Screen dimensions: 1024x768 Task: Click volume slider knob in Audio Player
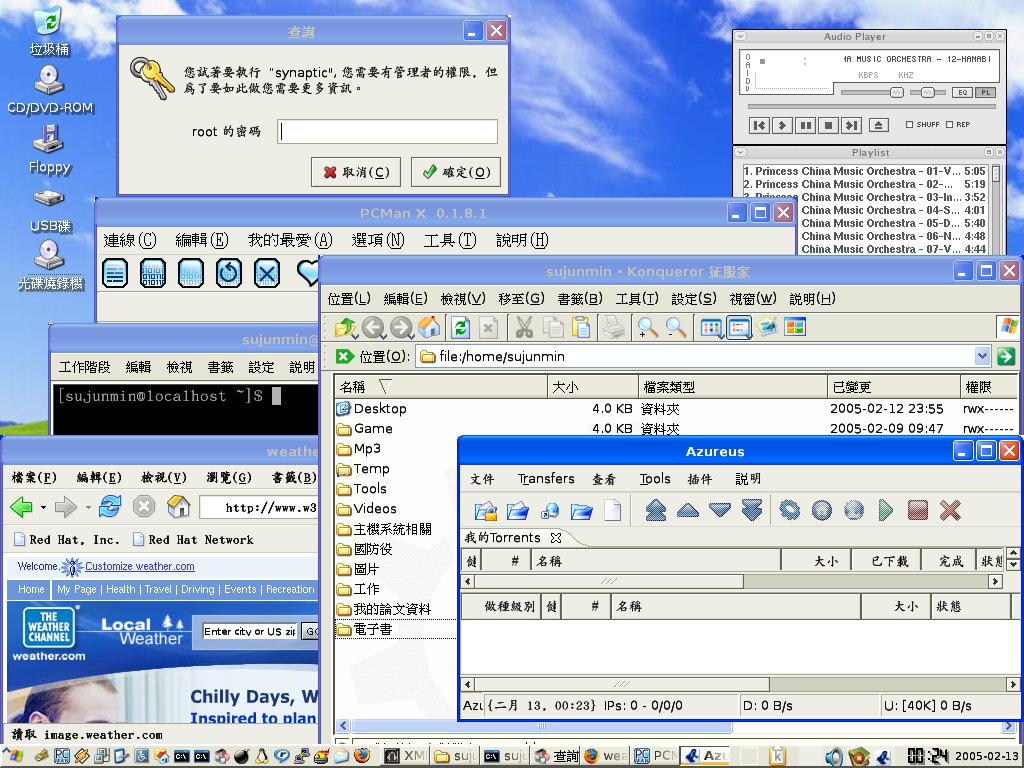click(897, 92)
